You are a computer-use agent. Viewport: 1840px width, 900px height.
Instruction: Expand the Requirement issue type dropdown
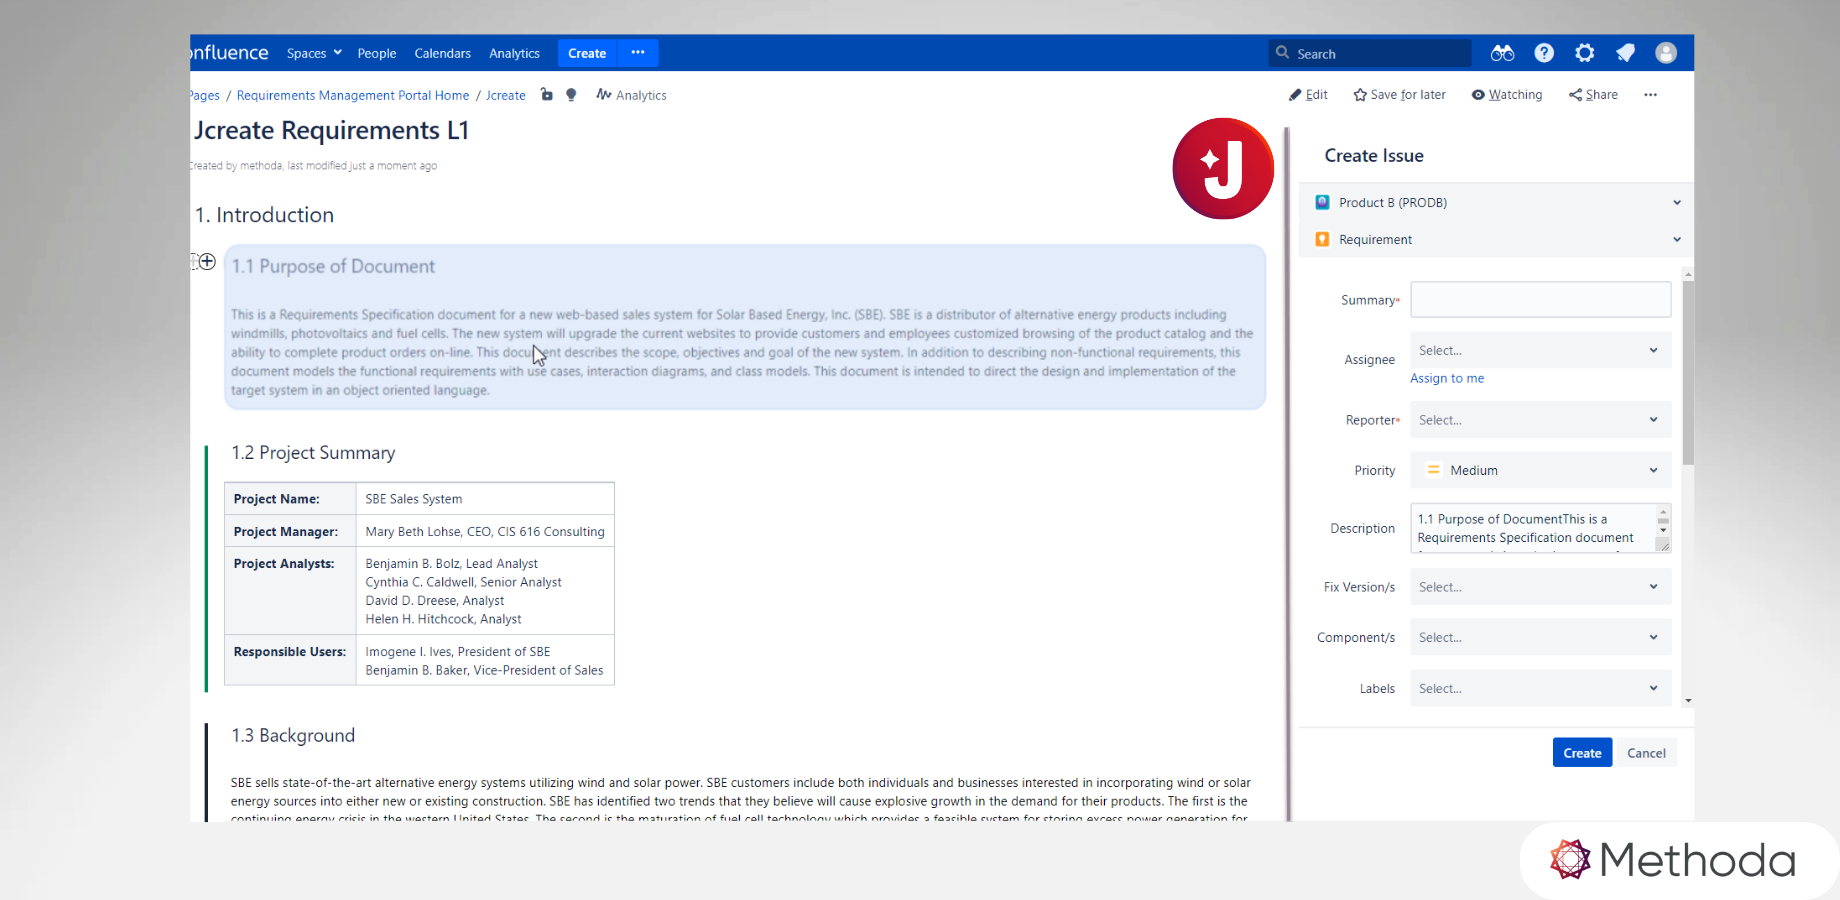coord(1496,239)
